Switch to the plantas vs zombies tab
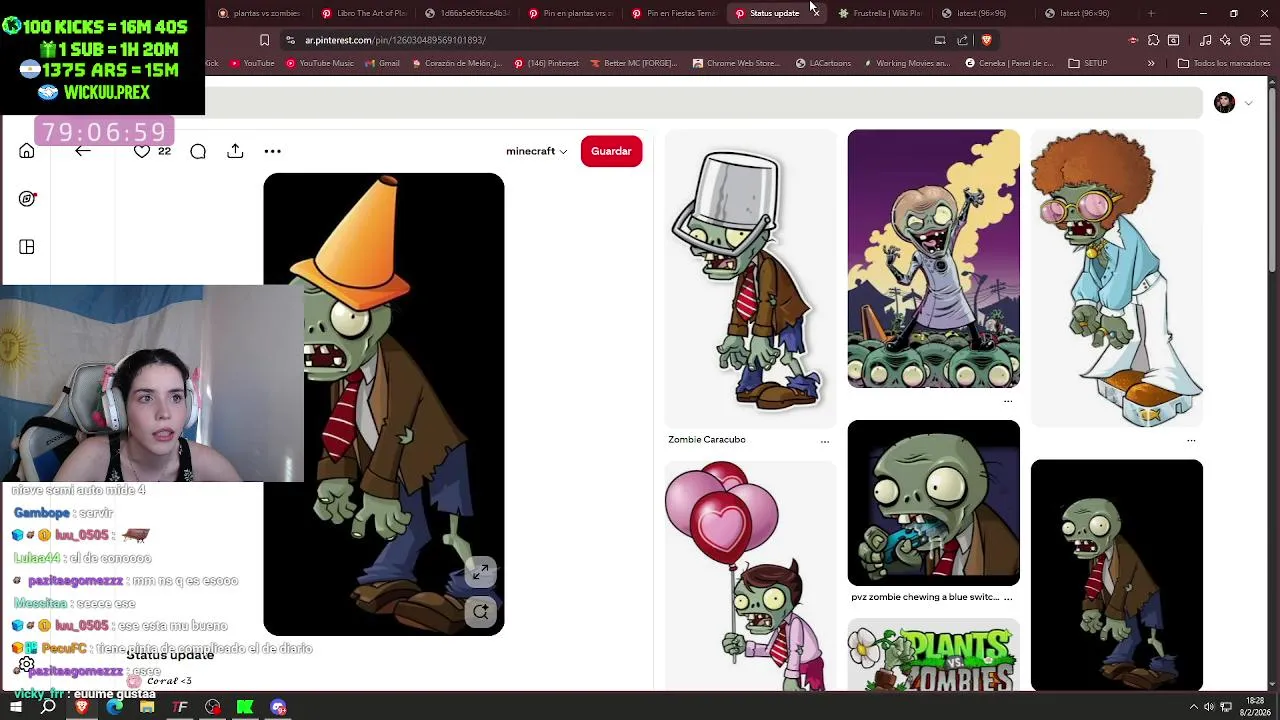 click(258, 13)
